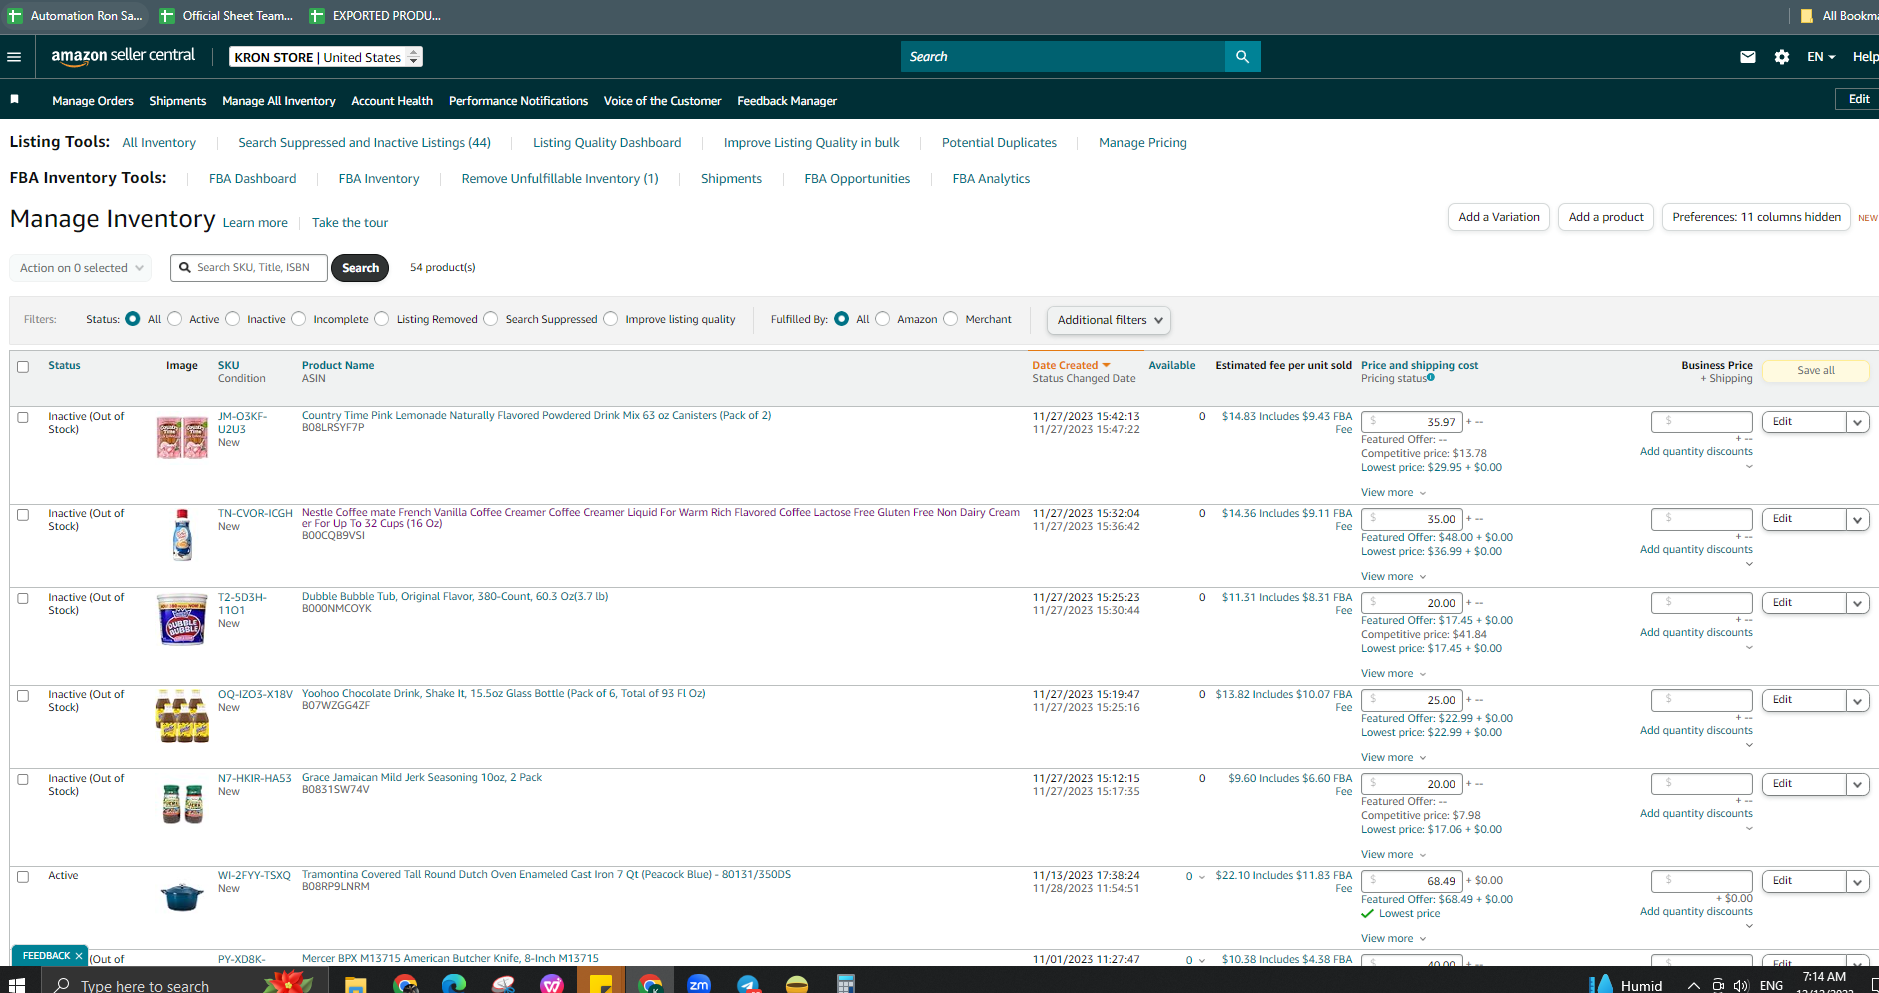This screenshot has height=993, width=1879.
Task: Select Amazon under Fulfilled By
Action: 883,319
